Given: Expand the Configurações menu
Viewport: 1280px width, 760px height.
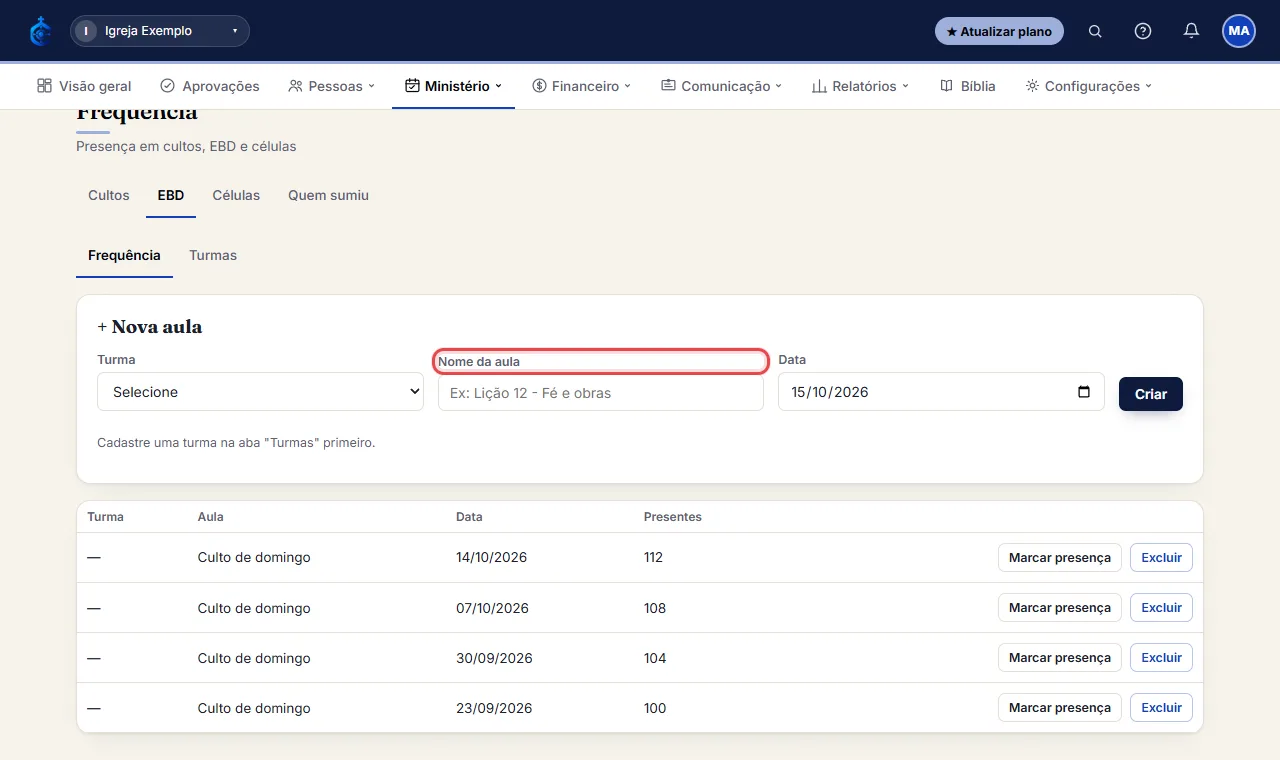Looking at the screenshot, I should tap(1089, 86).
